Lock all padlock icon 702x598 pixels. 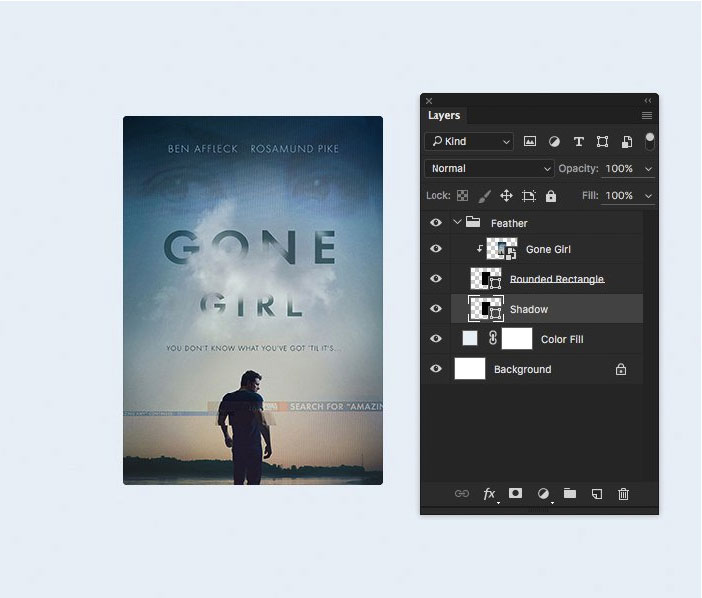point(551,196)
